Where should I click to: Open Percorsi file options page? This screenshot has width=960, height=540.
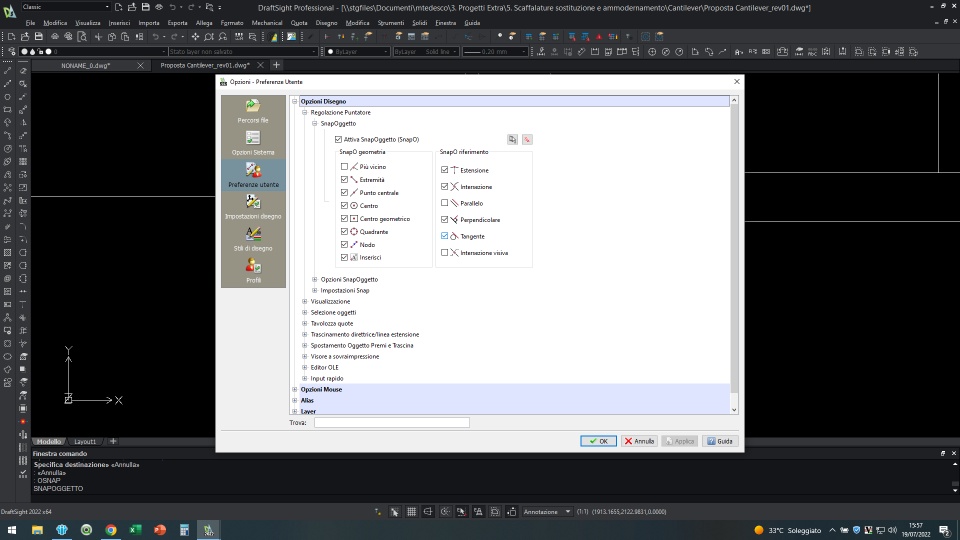coord(253,111)
